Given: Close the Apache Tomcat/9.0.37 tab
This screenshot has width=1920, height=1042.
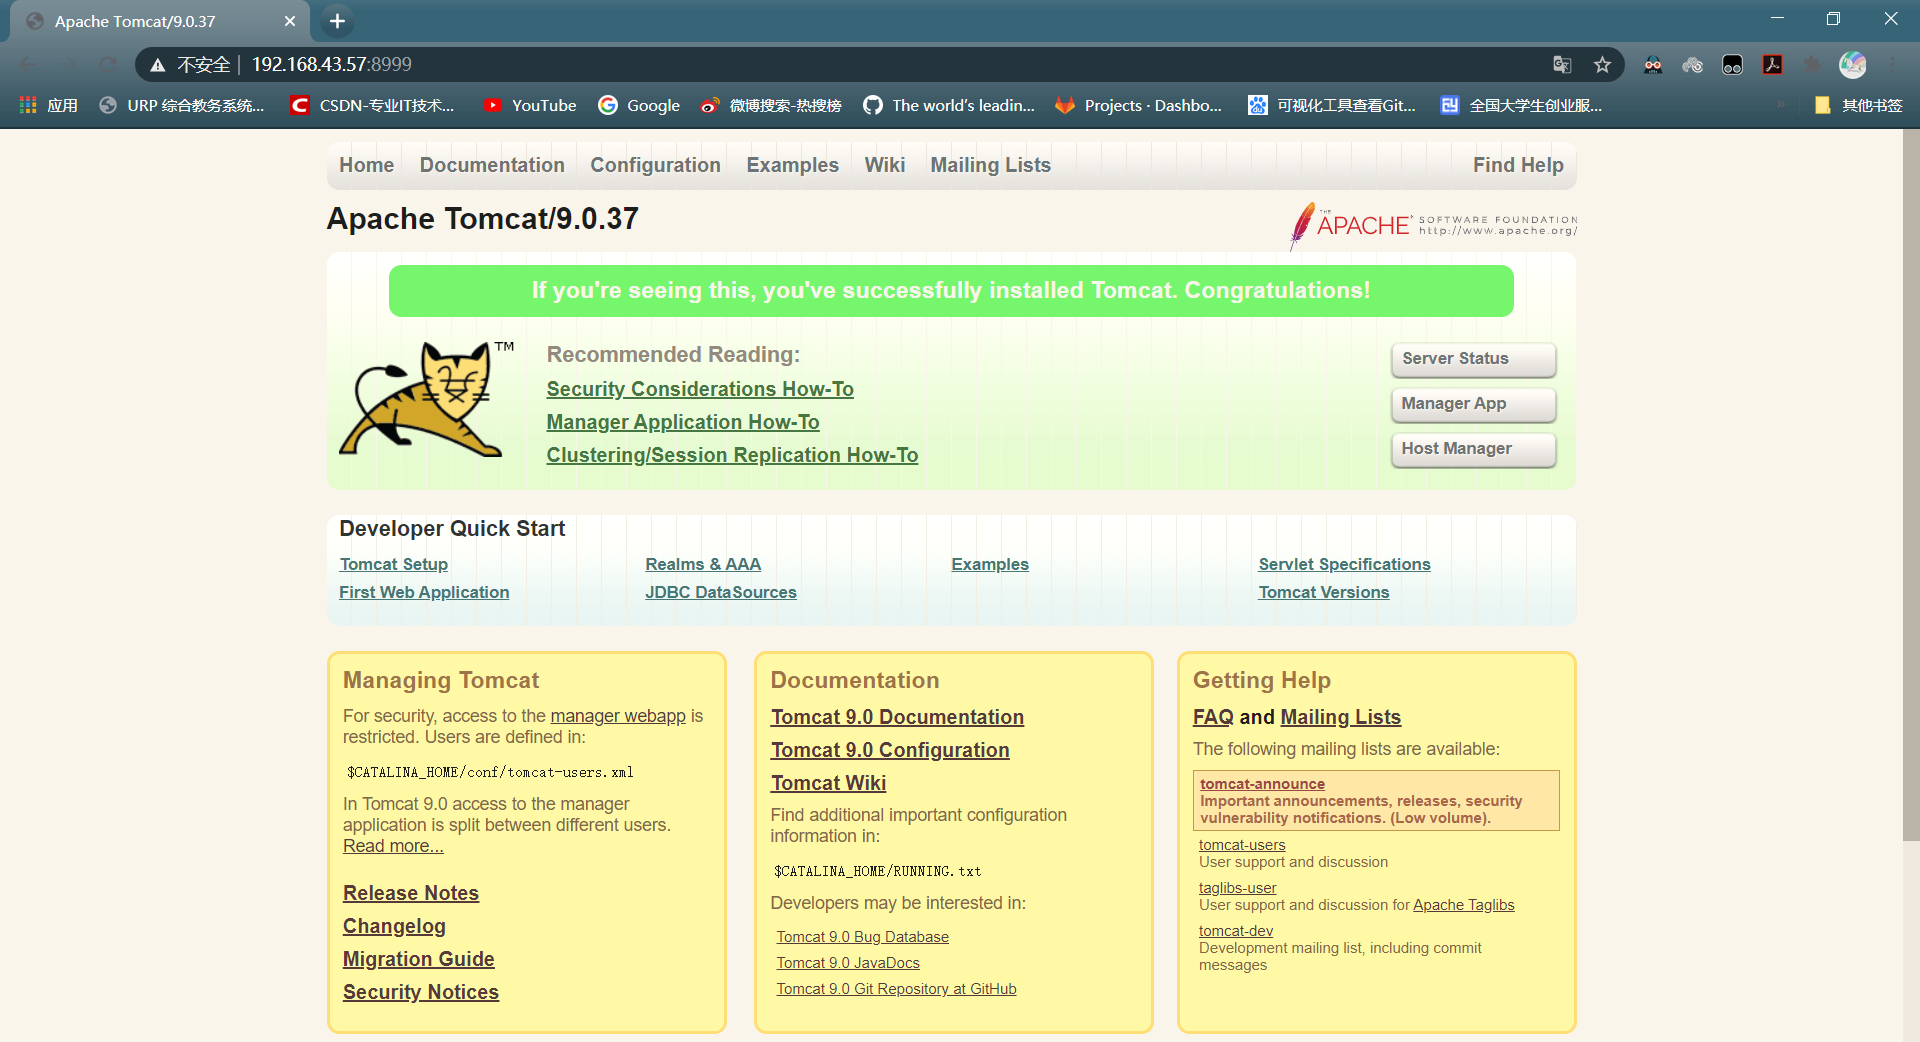Looking at the screenshot, I should [290, 21].
